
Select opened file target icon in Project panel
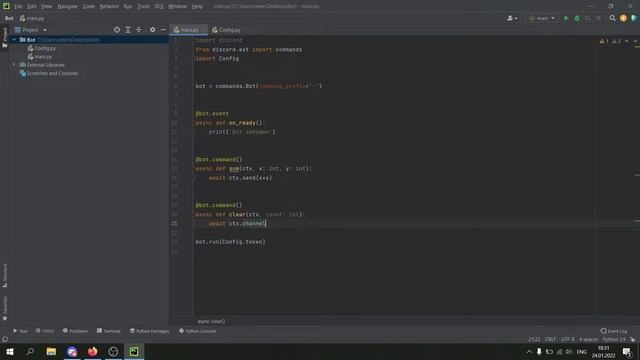click(x=117, y=30)
